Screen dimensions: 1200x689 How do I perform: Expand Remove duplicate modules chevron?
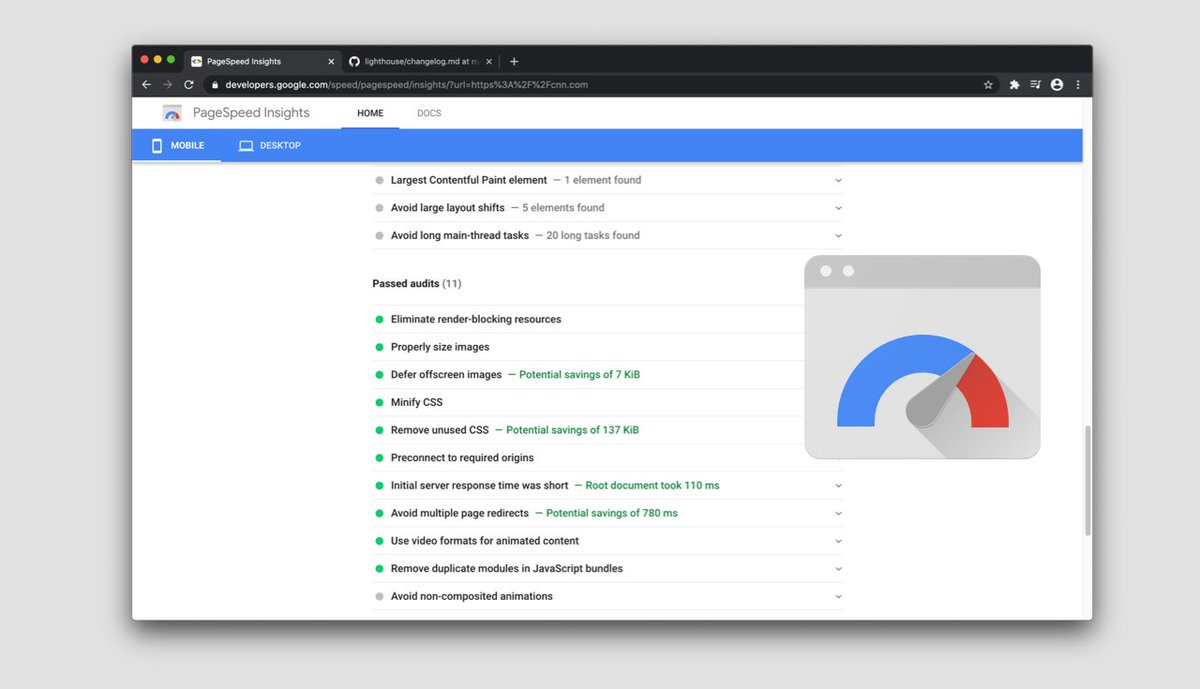(x=838, y=568)
